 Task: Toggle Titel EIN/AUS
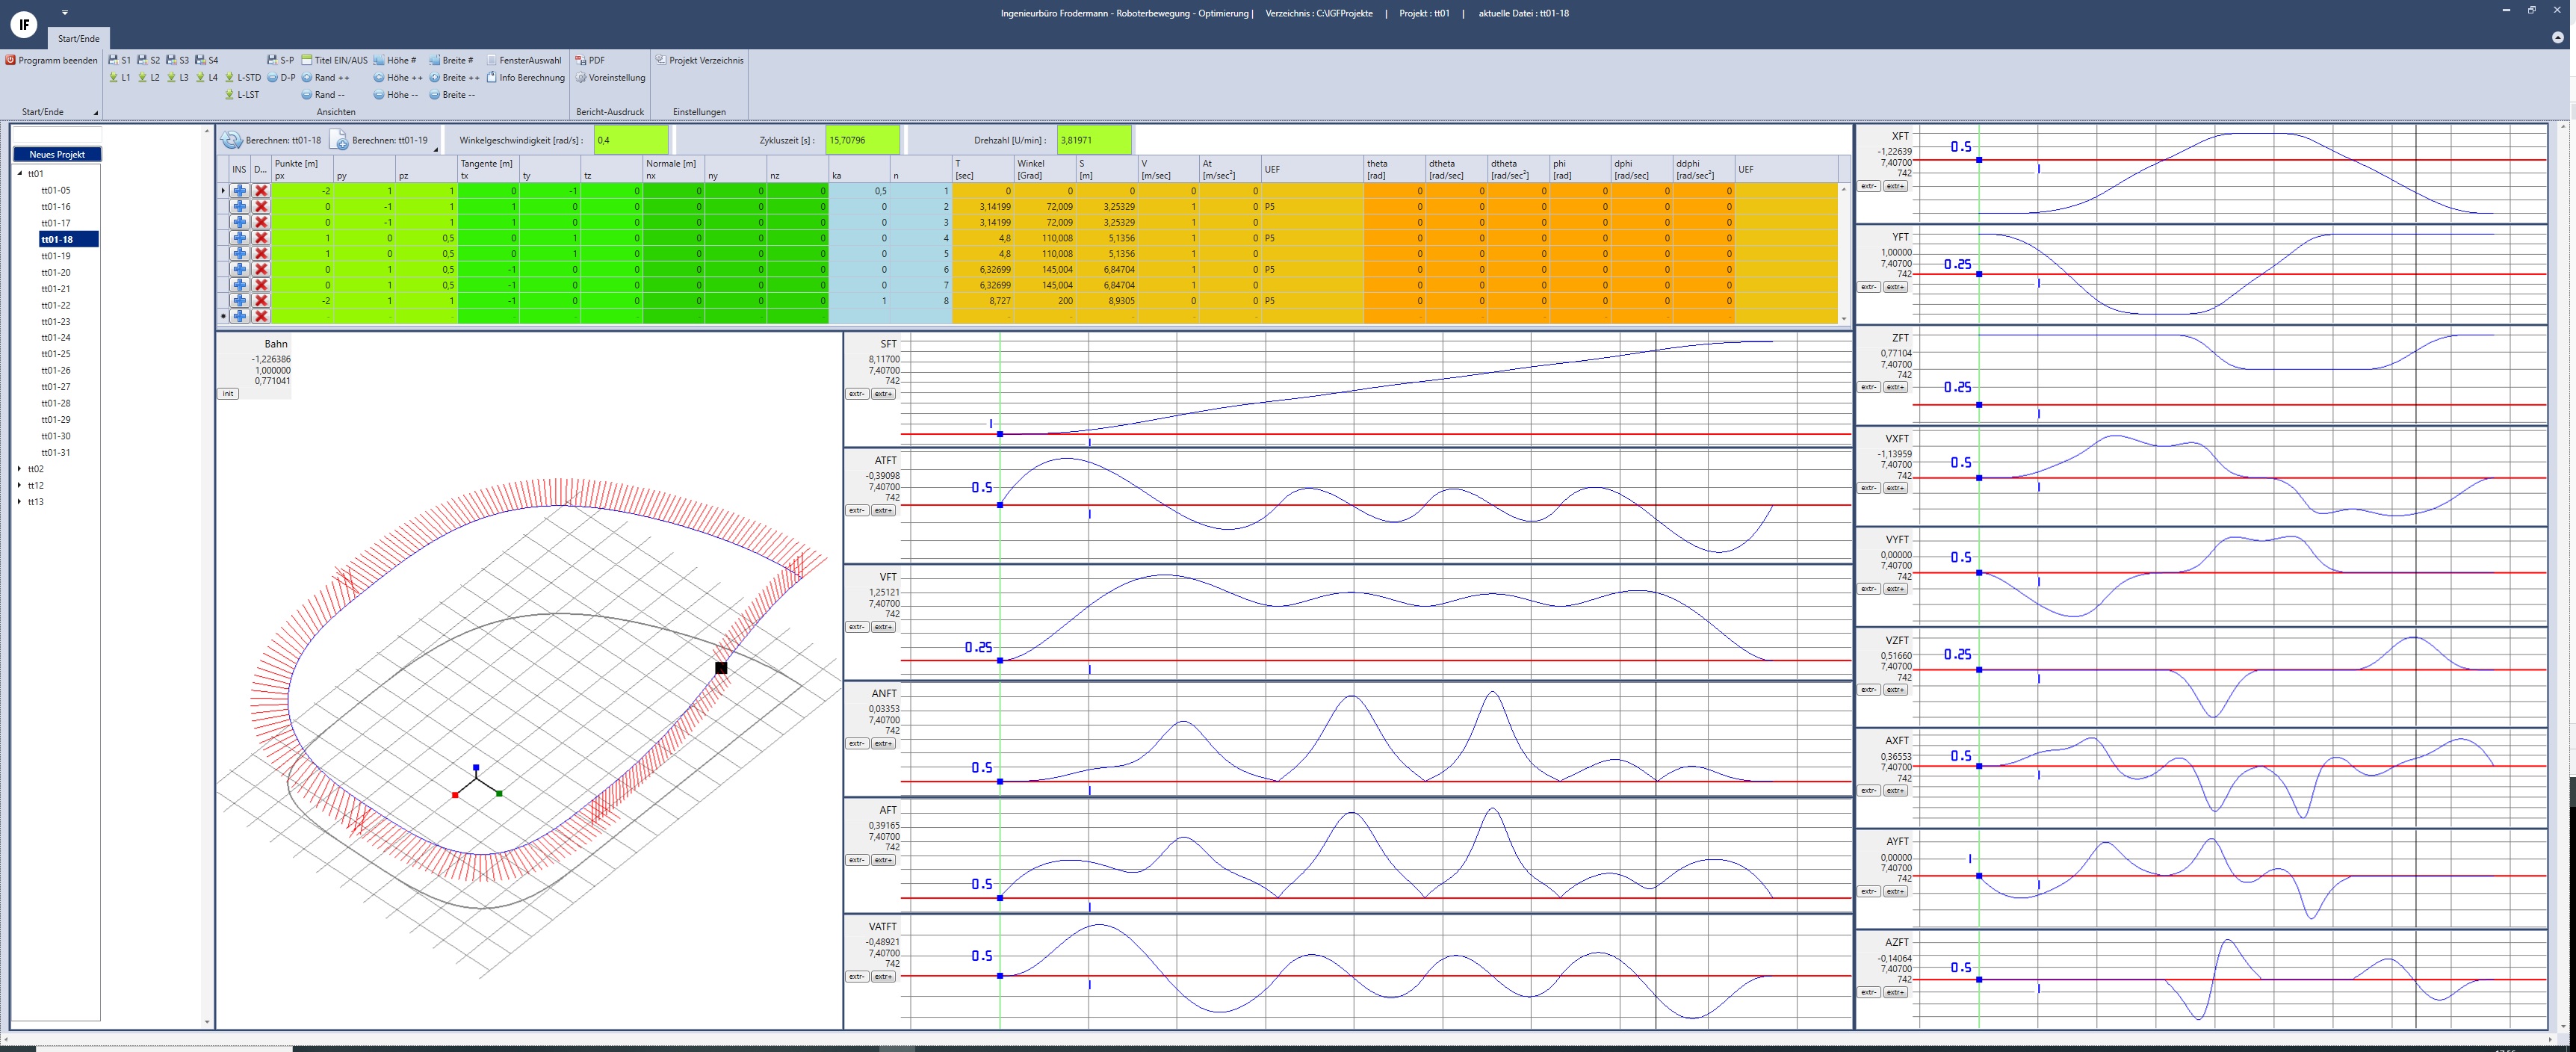click(x=334, y=60)
